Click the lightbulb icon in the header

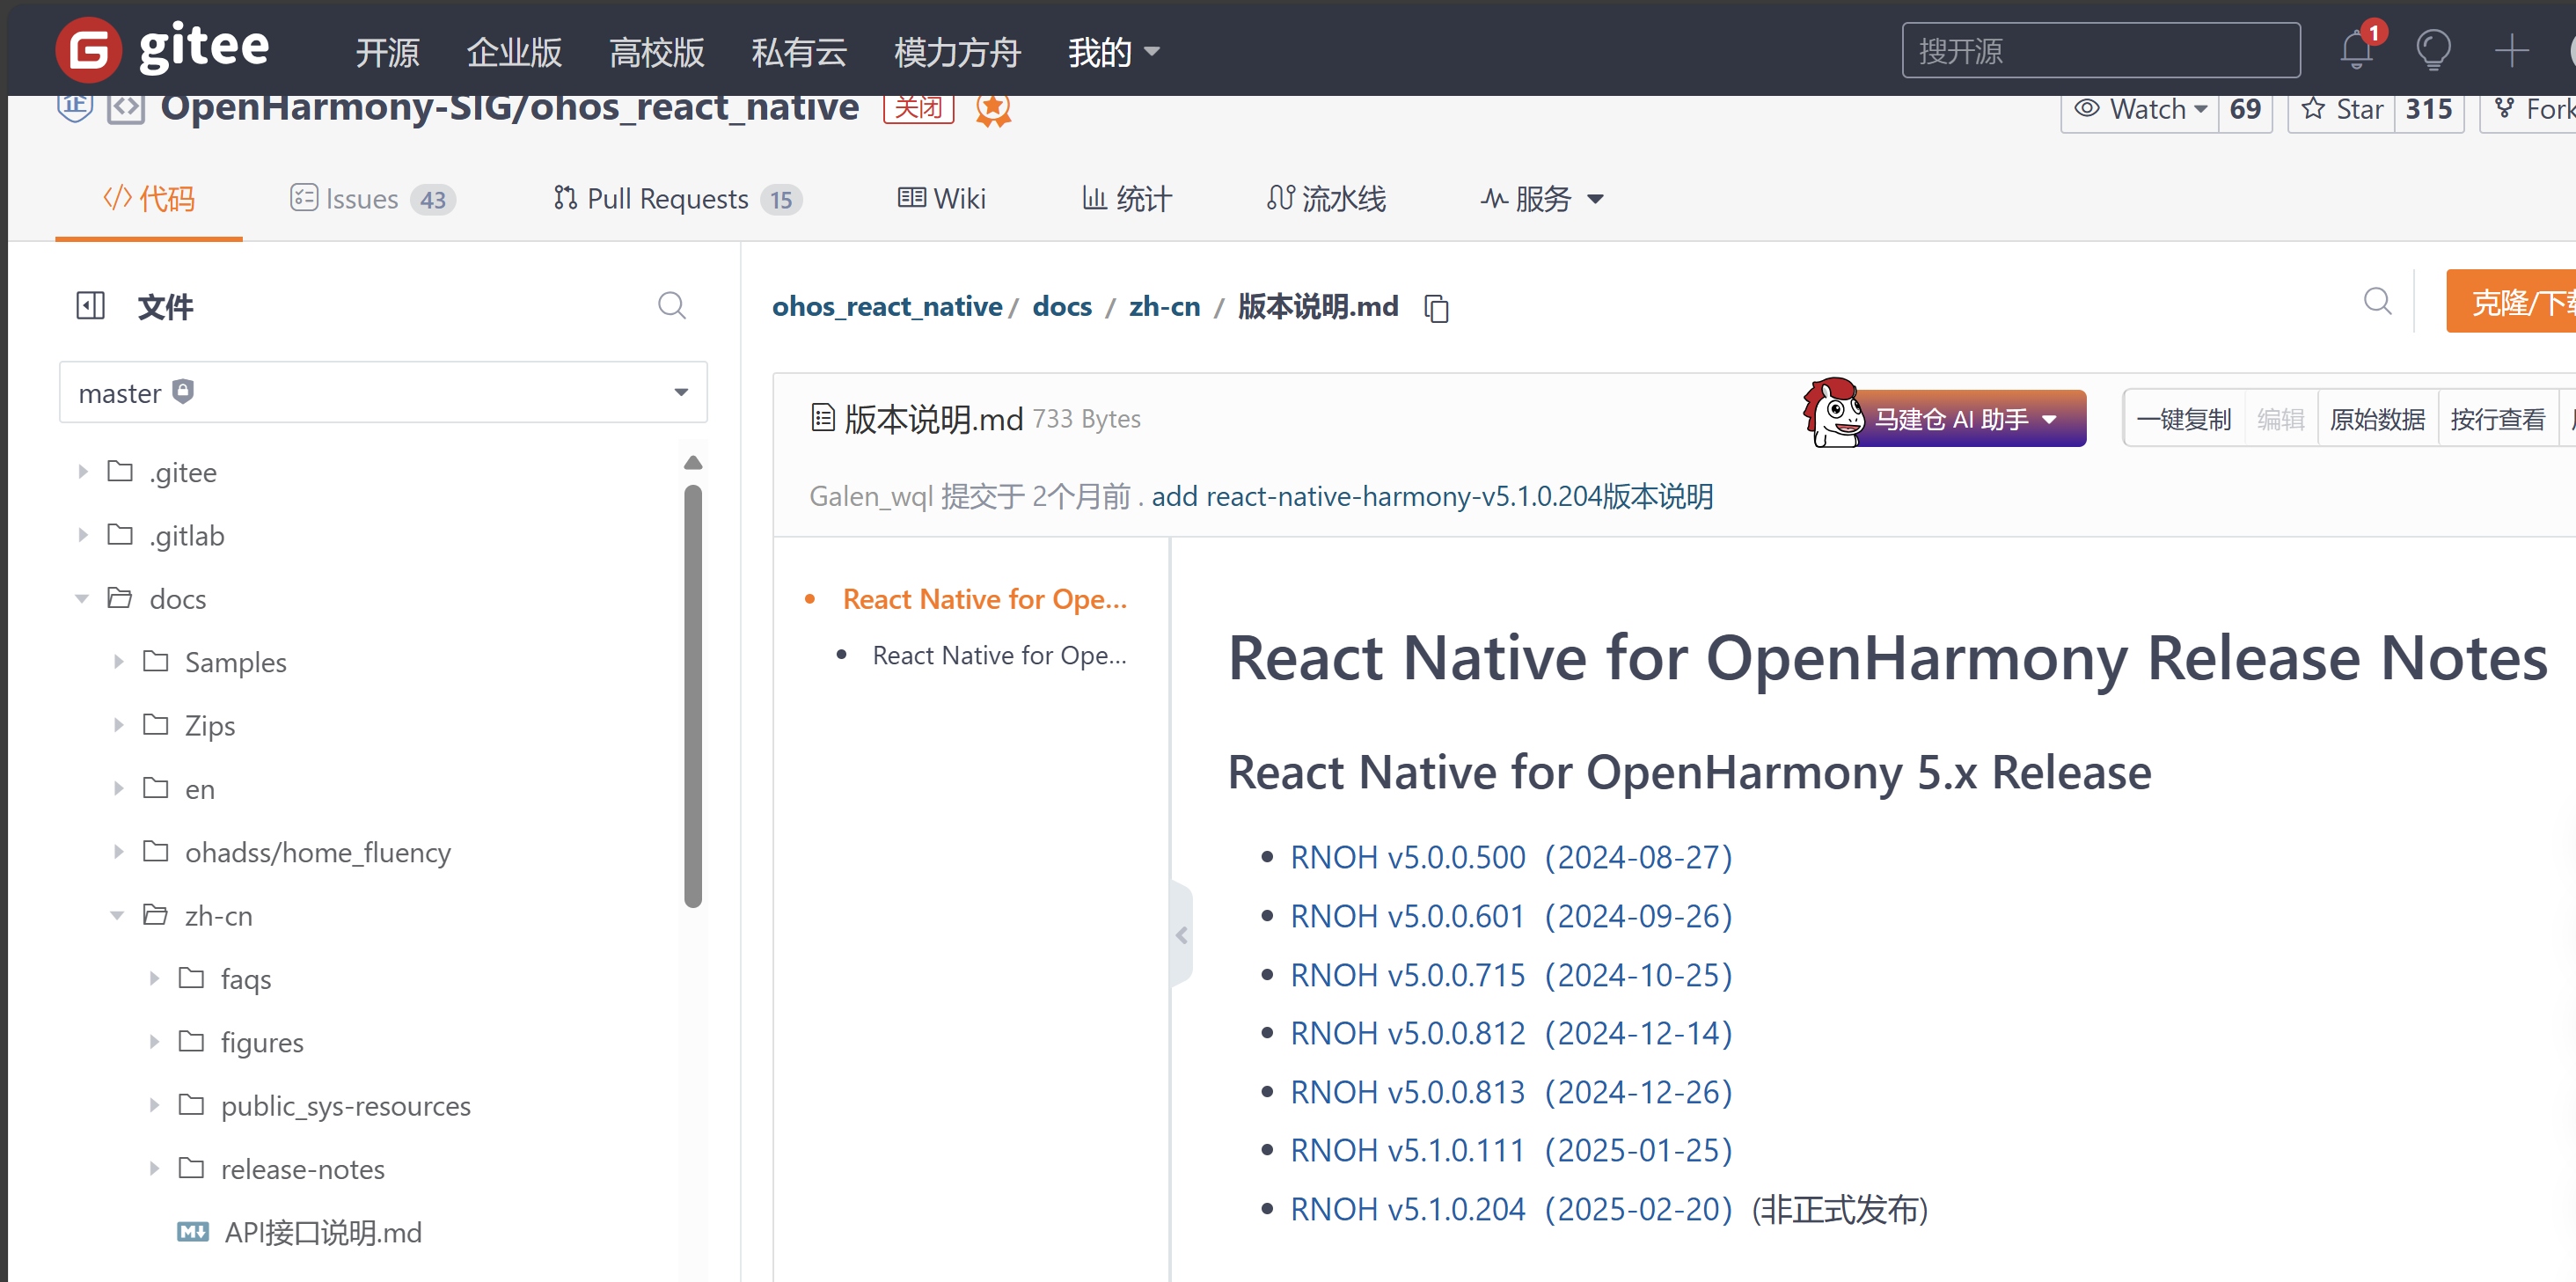tap(2433, 50)
